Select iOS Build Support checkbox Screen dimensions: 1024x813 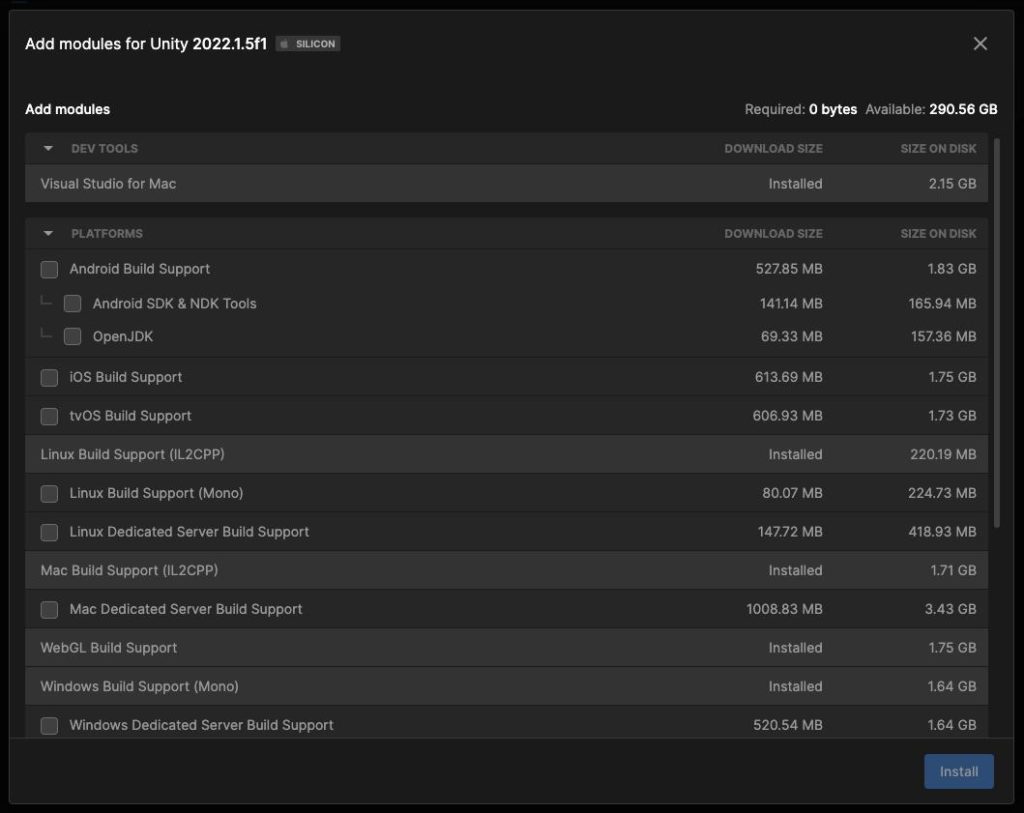[x=49, y=377]
